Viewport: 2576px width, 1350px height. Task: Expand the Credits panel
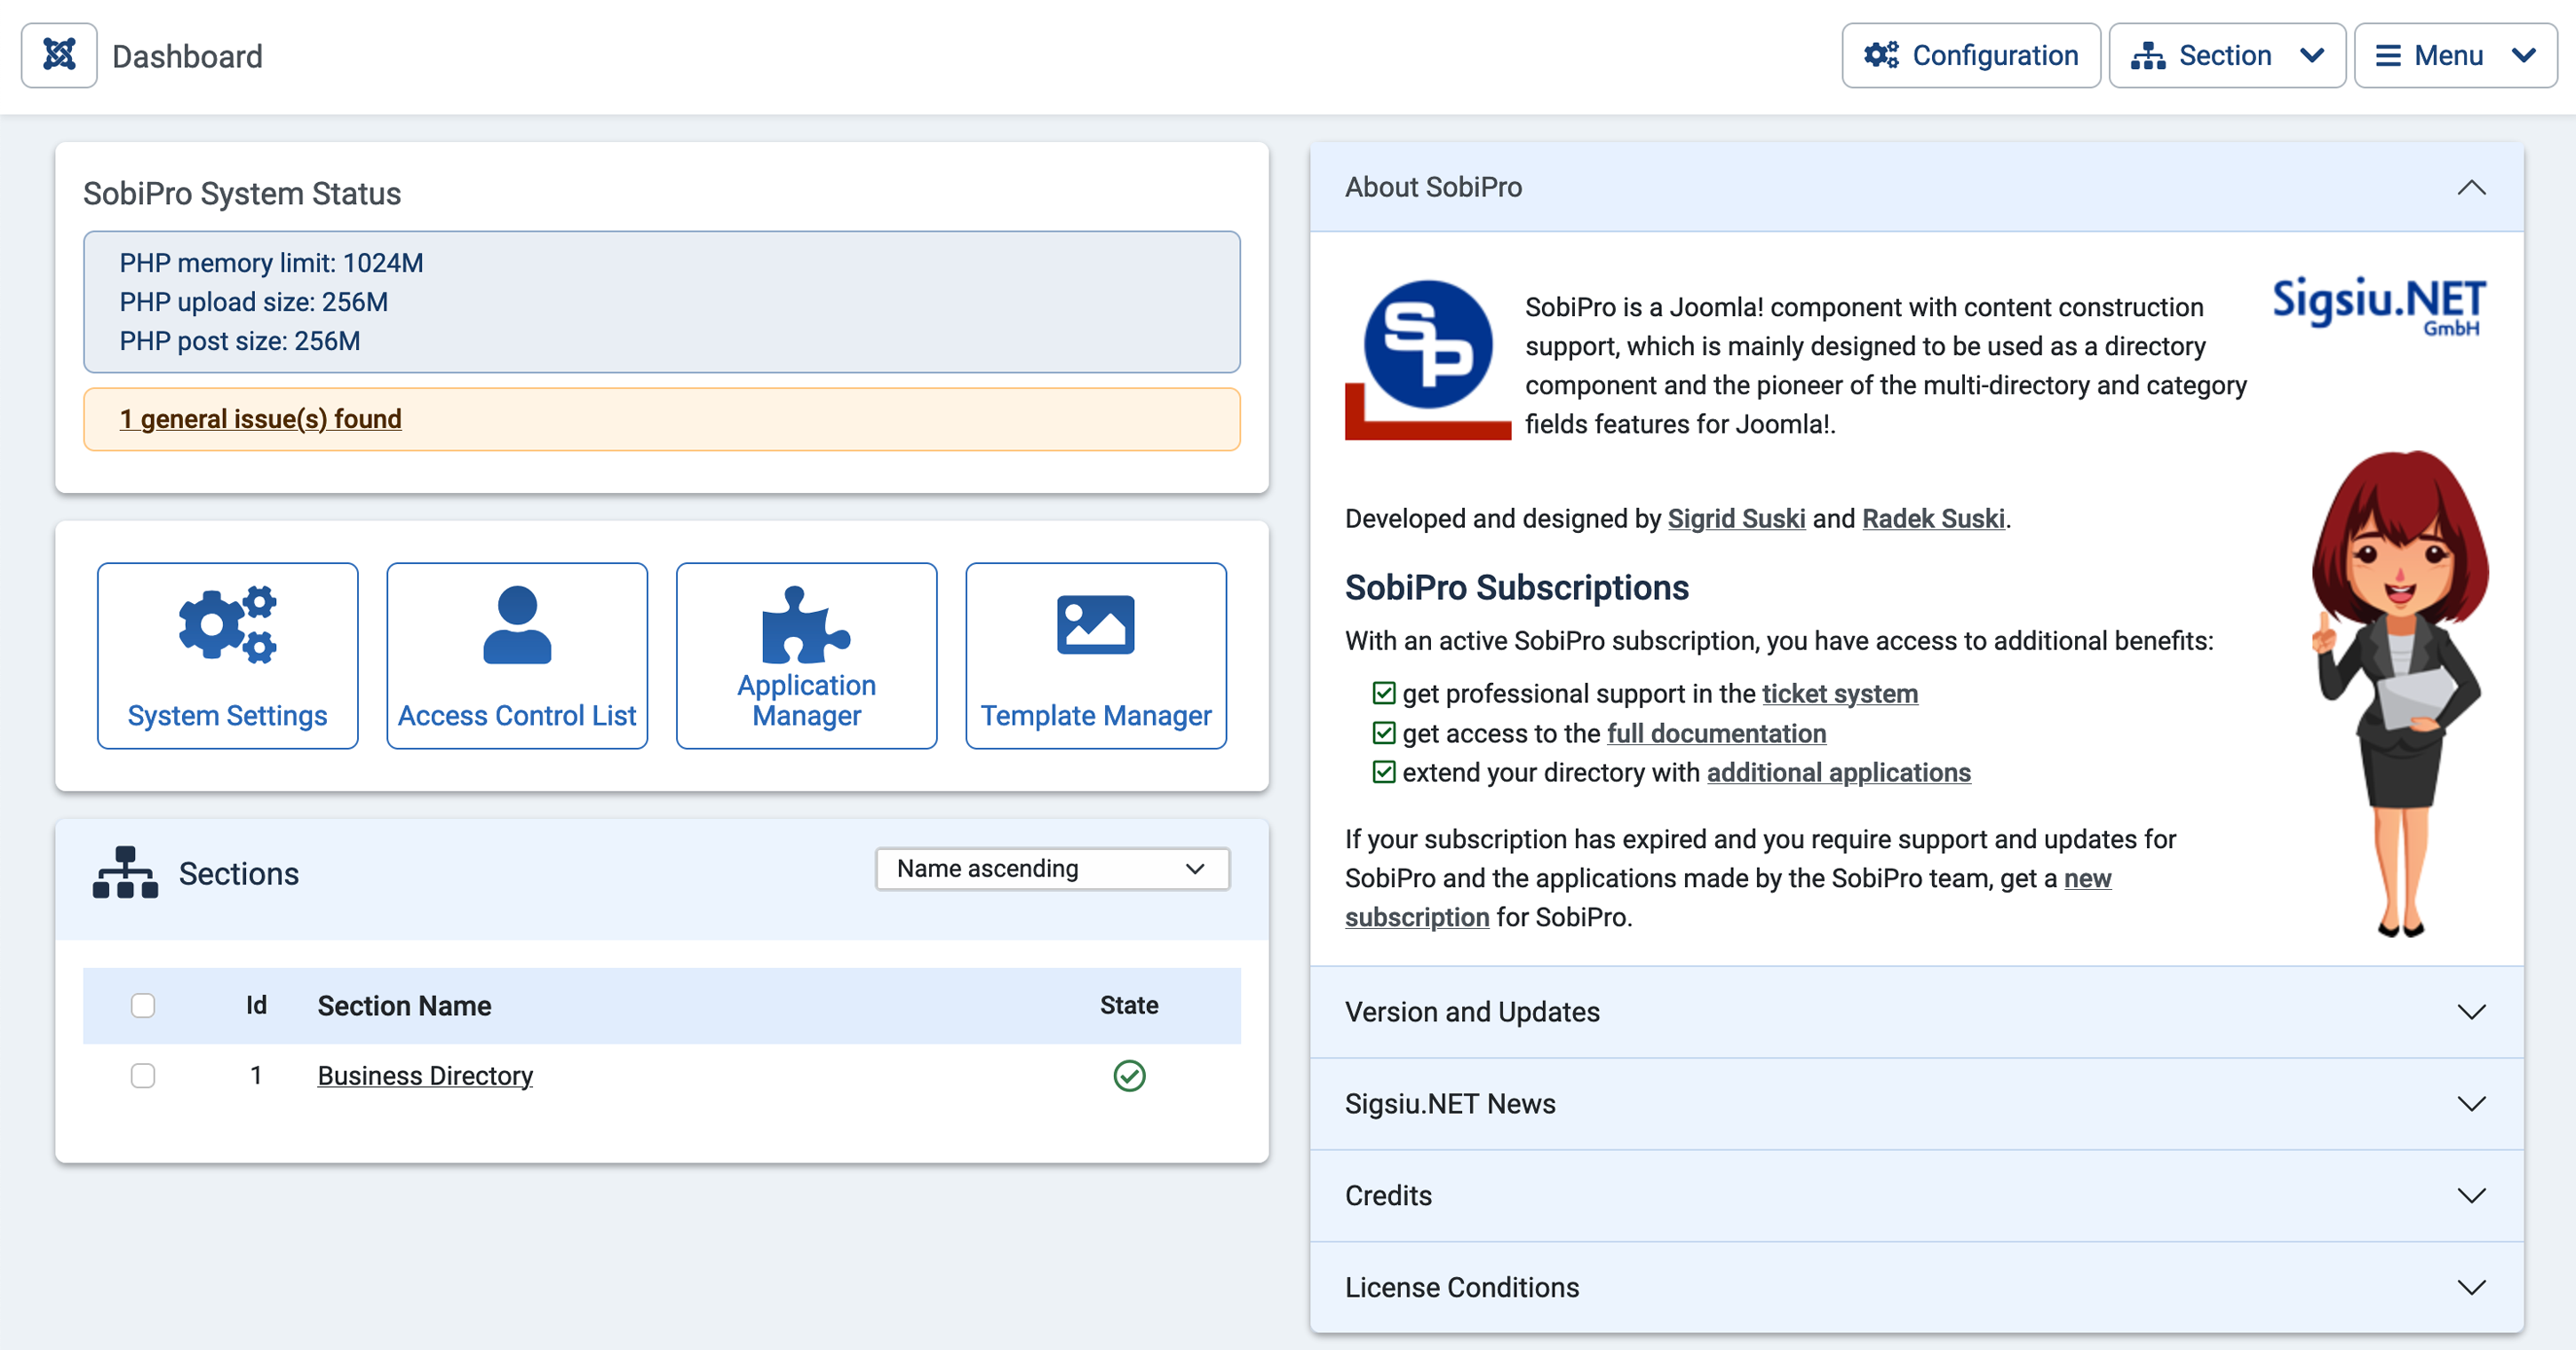coord(1916,1195)
